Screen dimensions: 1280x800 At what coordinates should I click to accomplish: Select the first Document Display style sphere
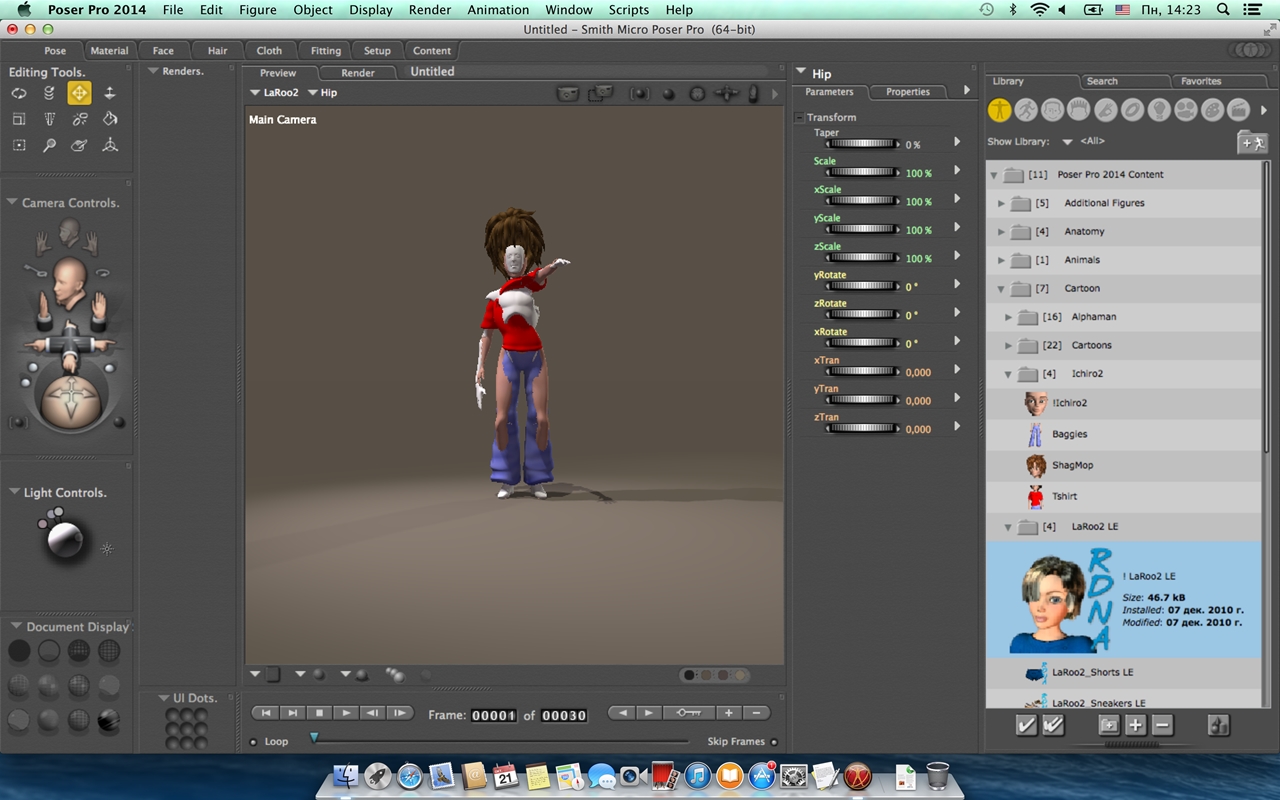tap(19, 652)
